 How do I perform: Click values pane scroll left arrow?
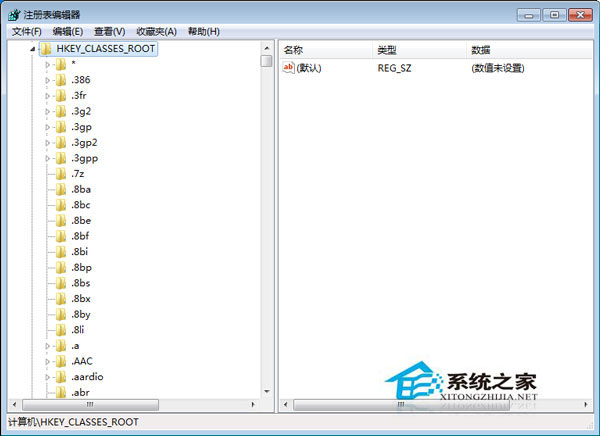pyautogui.click(x=285, y=405)
